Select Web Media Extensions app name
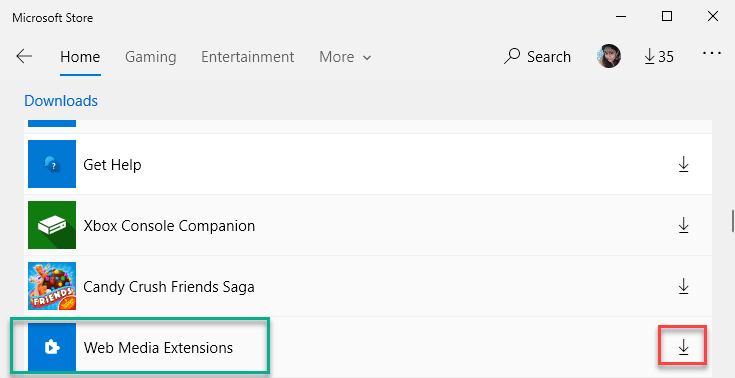Viewport: 735px width, 378px height. [158, 348]
